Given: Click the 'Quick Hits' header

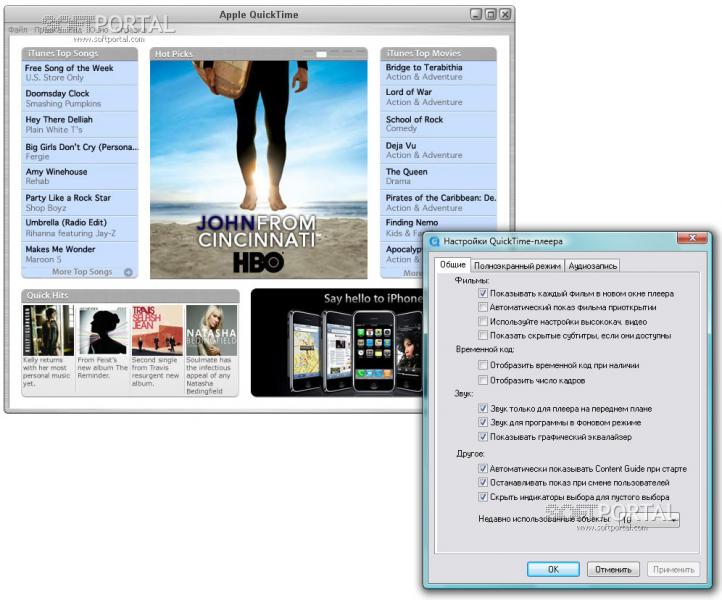Looking at the screenshot, I should 130,296.
